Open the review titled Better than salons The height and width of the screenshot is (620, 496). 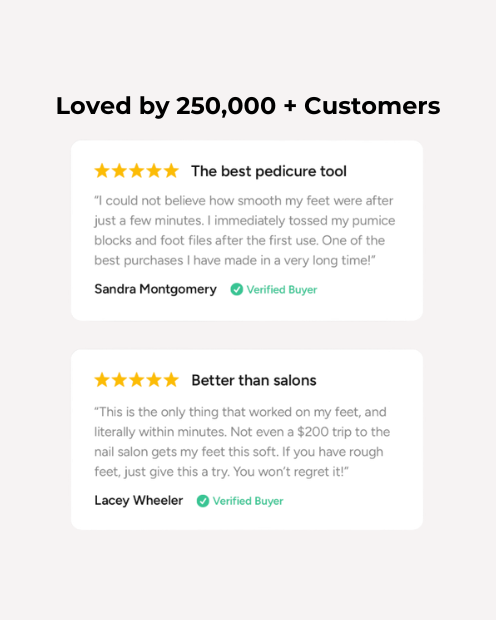point(254,380)
